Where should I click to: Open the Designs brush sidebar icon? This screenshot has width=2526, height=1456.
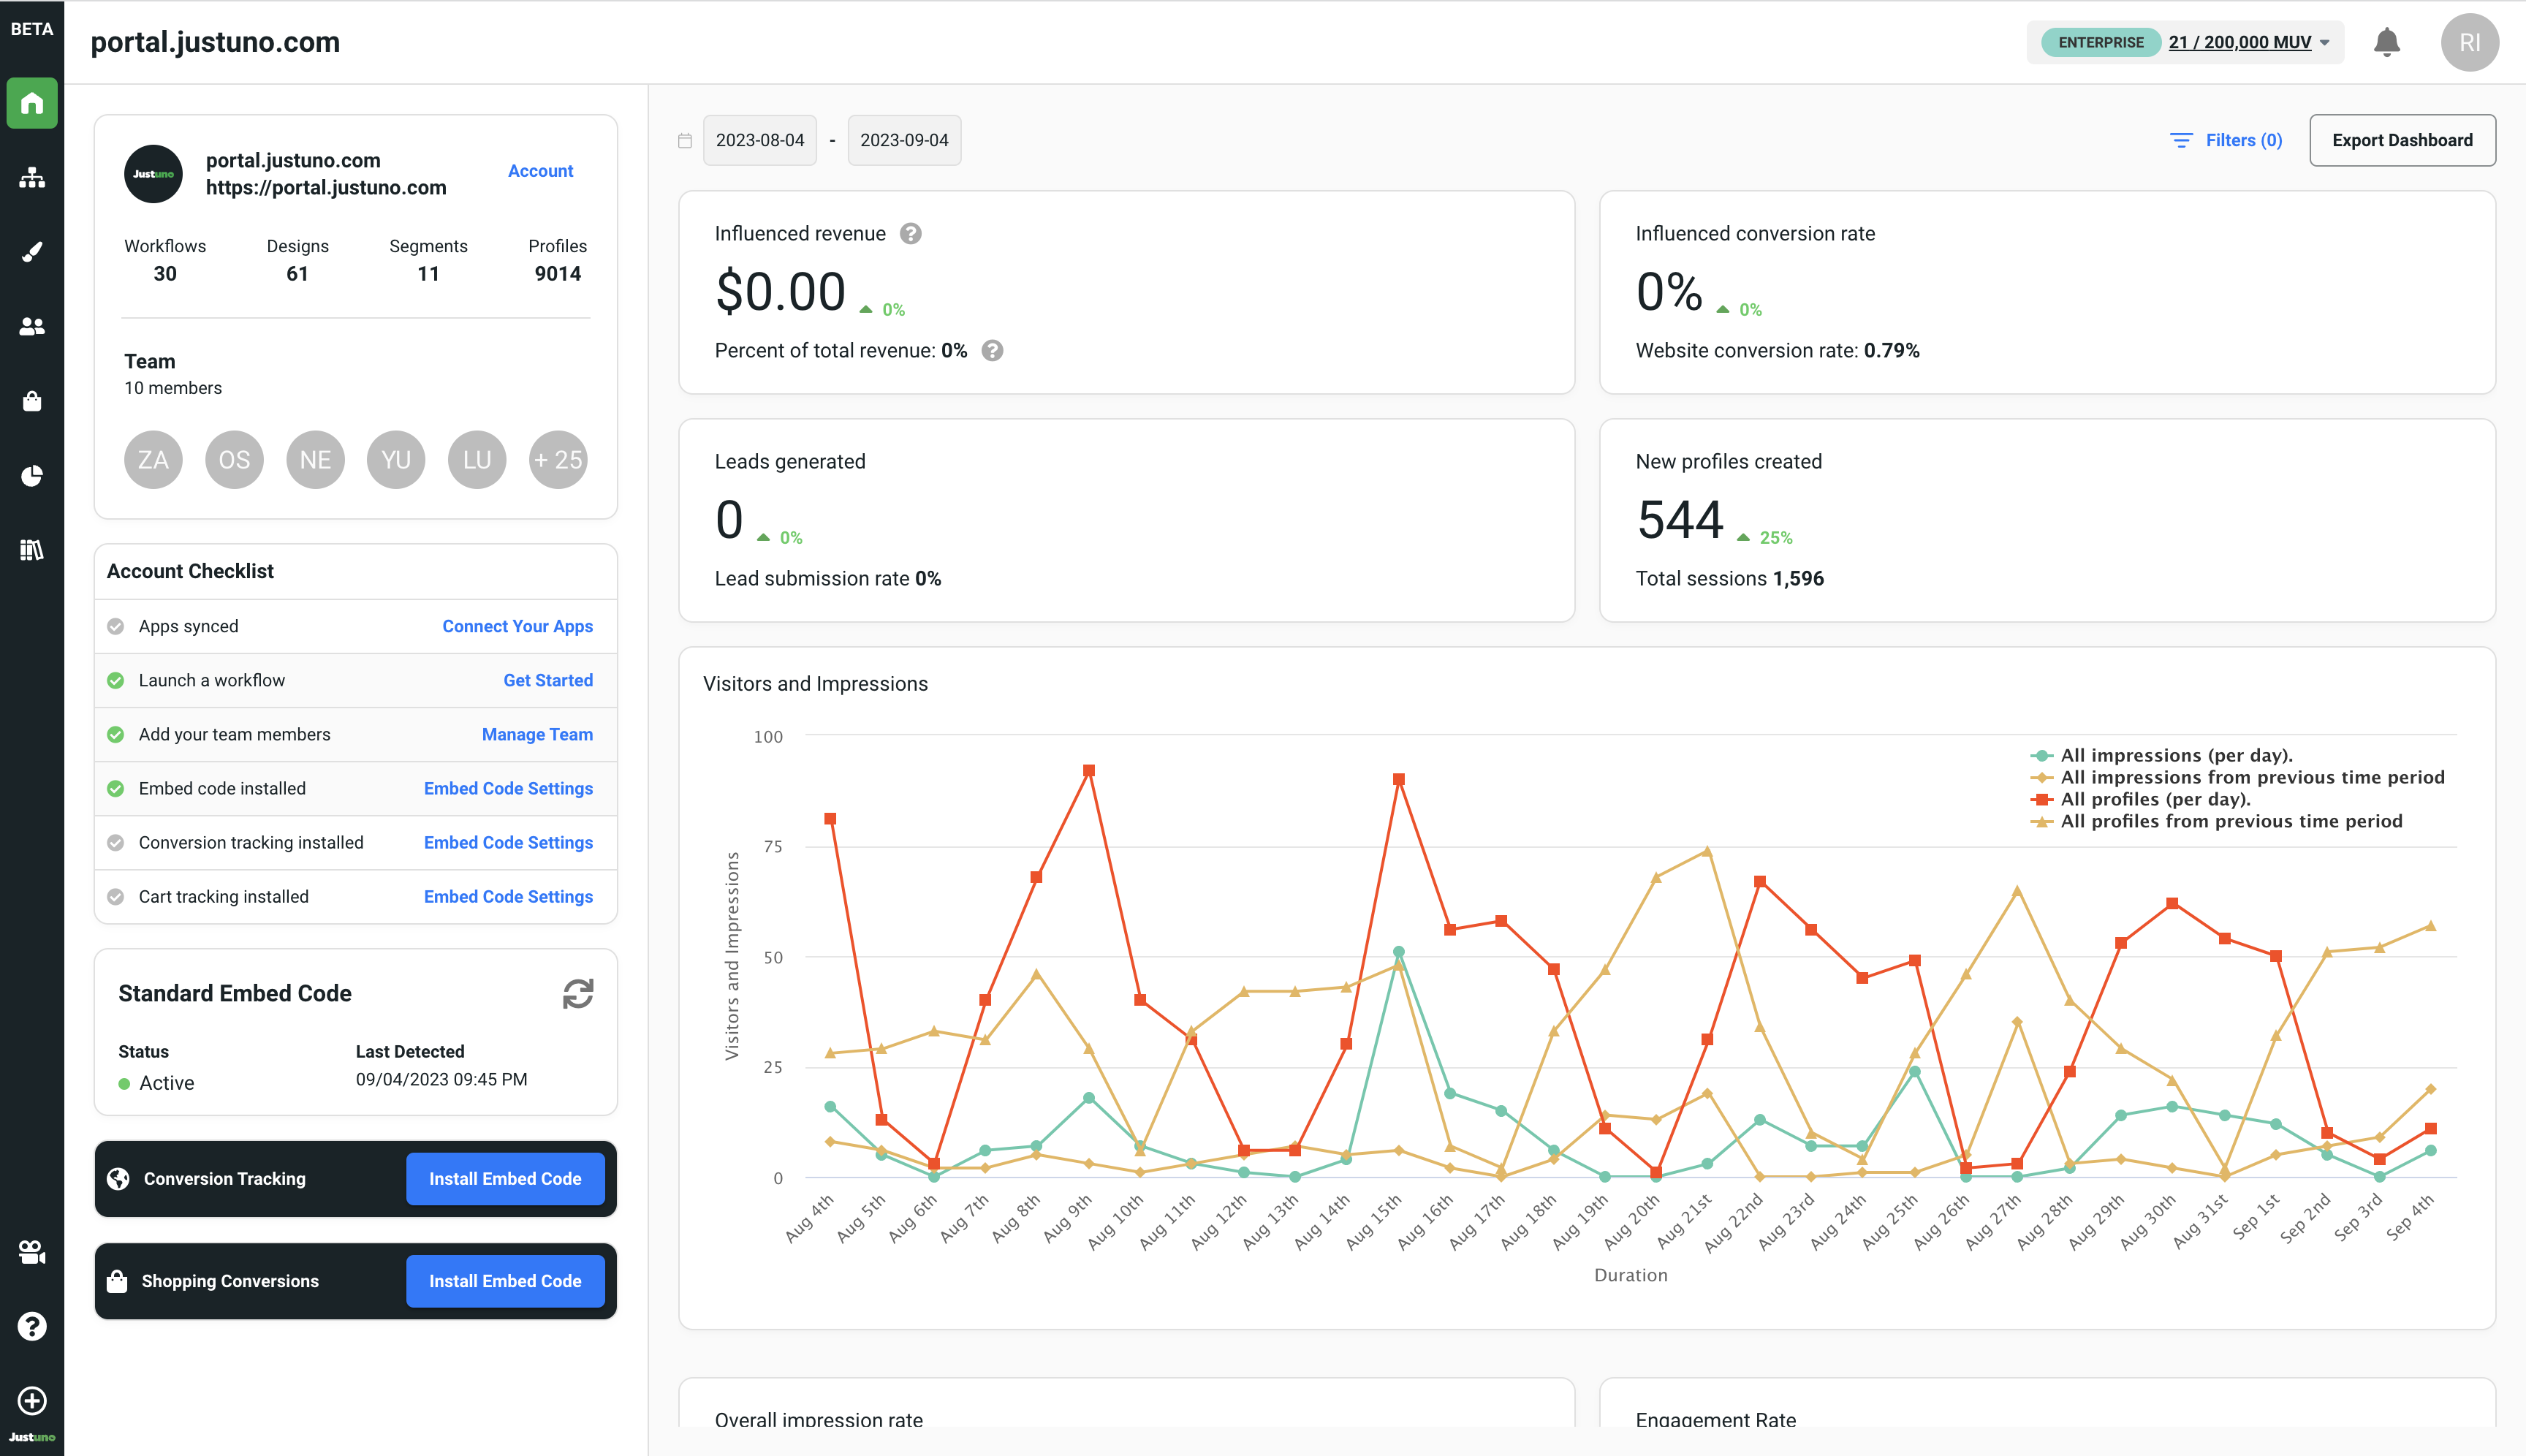(x=32, y=252)
